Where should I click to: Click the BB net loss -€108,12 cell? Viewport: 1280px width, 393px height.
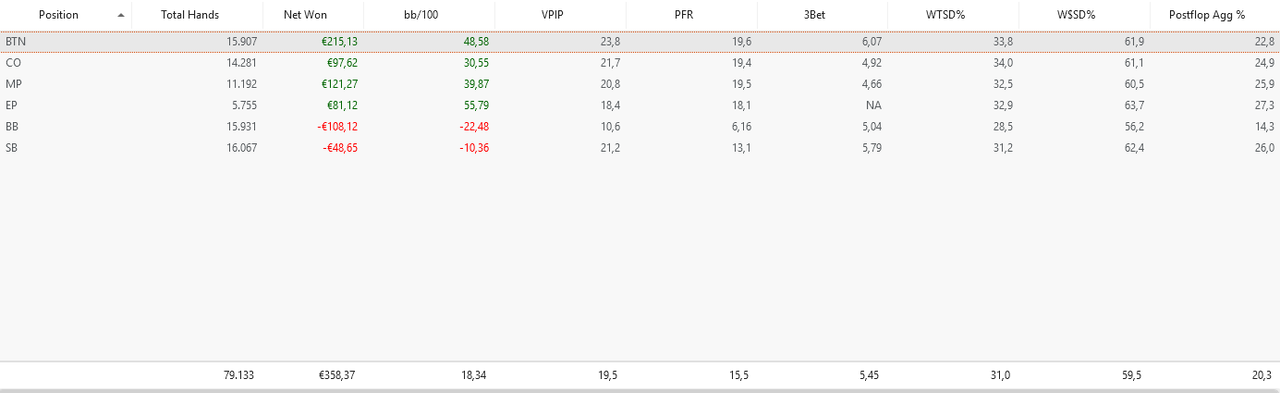(x=332, y=126)
